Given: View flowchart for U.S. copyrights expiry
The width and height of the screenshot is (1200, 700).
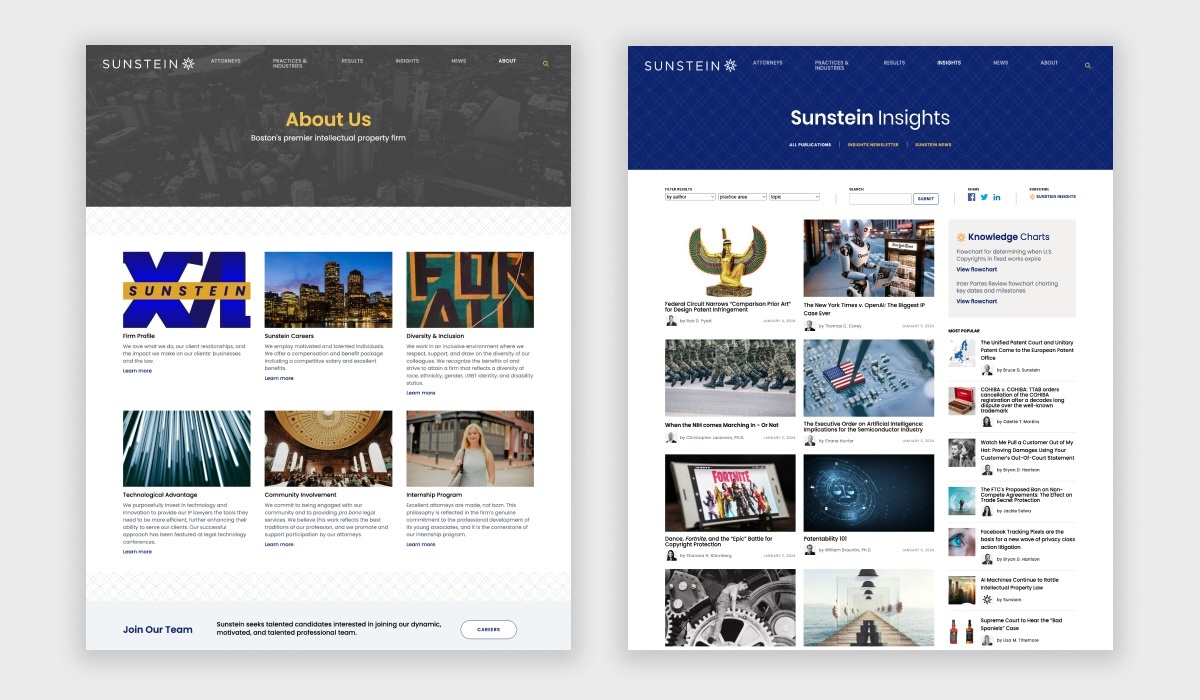Looking at the screenshot, I should (x=977, y=270).
